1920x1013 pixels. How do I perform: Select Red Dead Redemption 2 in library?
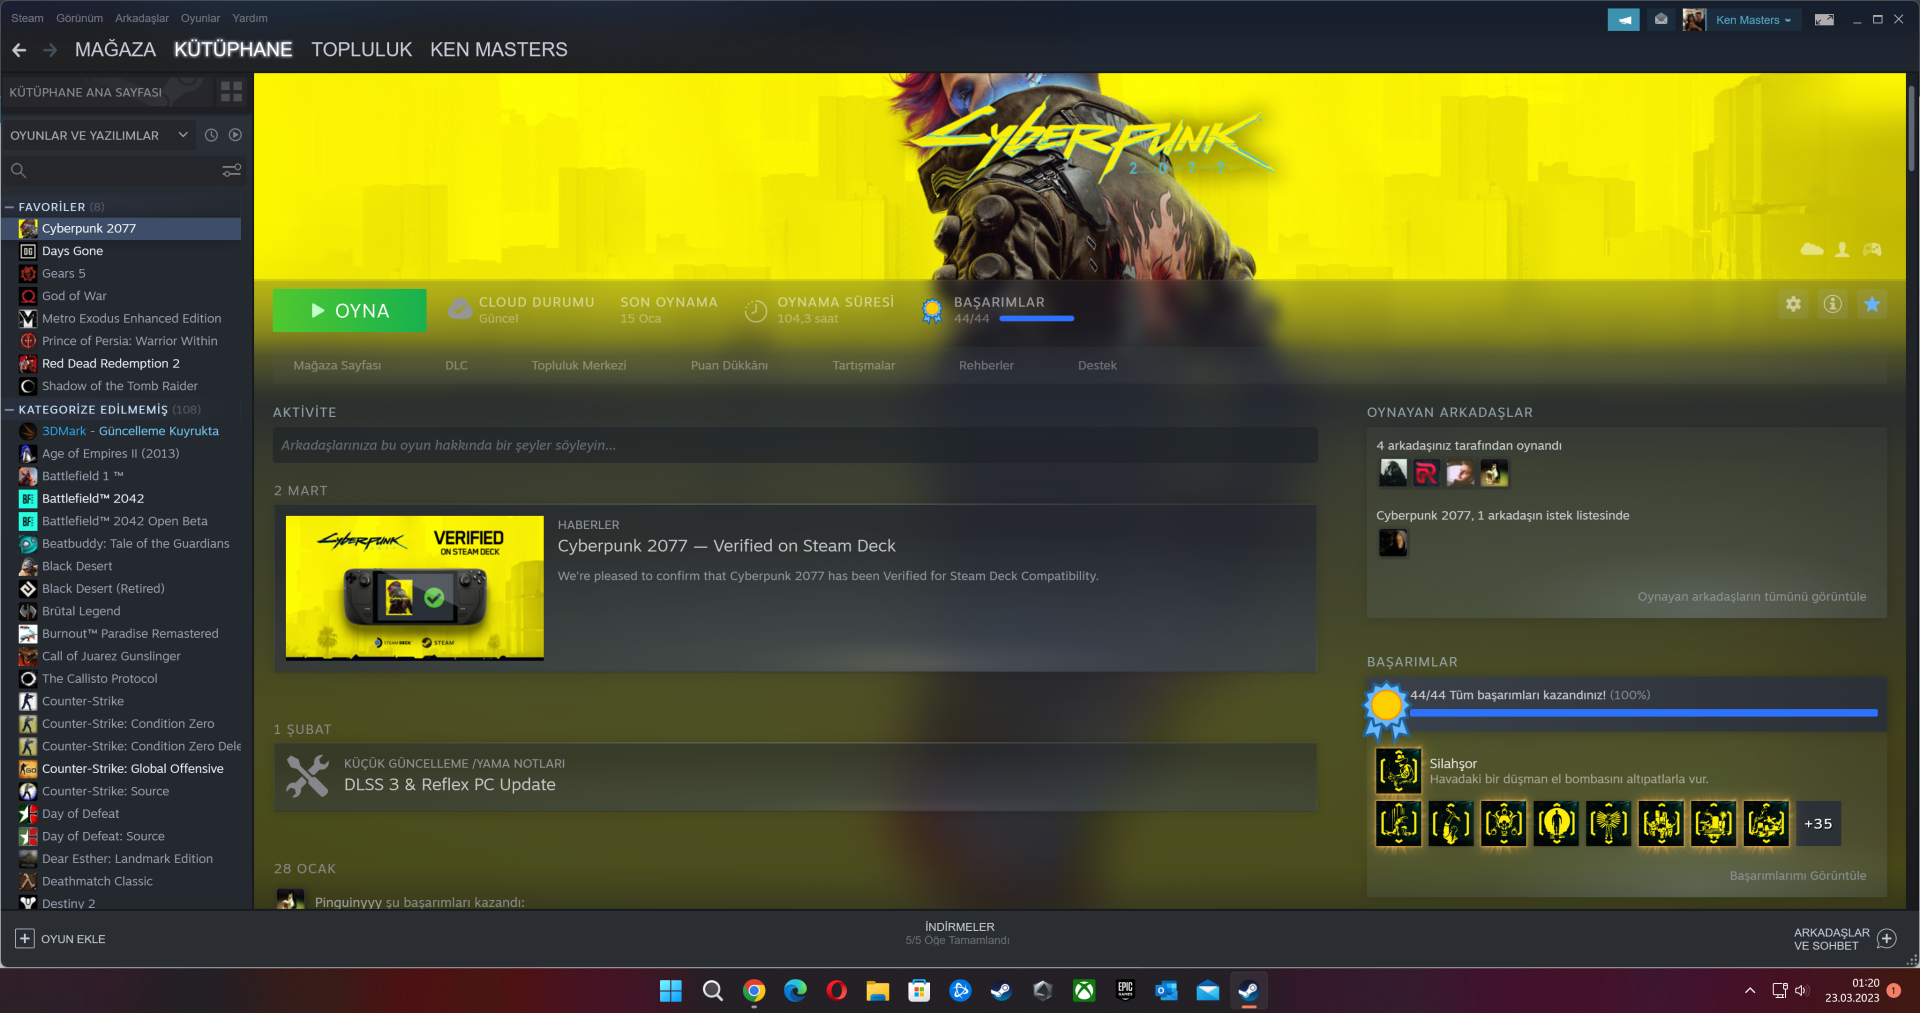[x=121, y=364]
